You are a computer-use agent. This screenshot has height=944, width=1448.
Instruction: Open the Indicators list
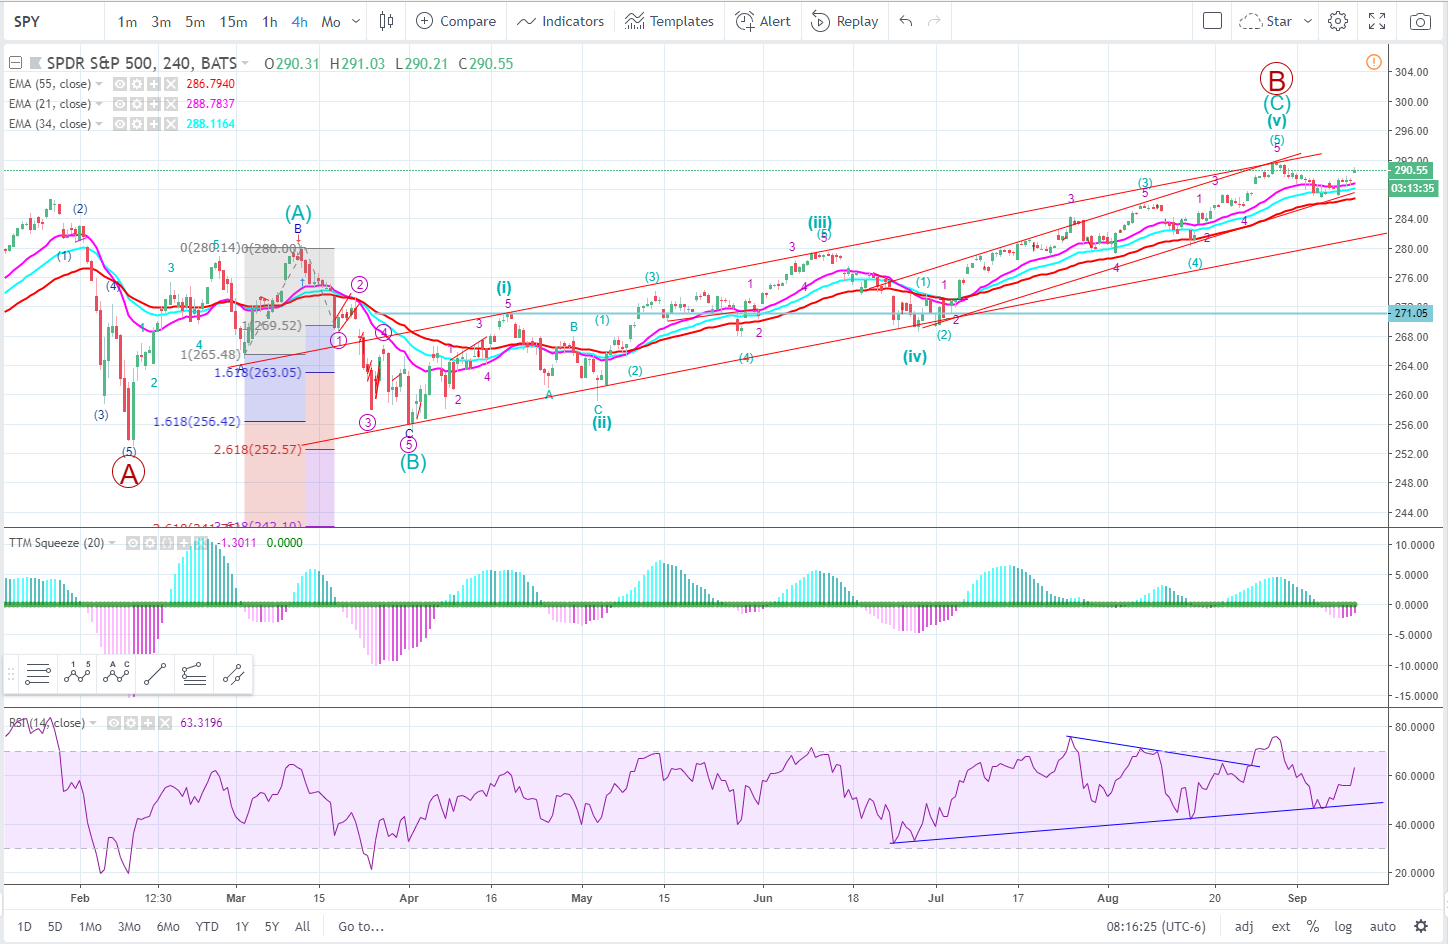coord(561,21)
